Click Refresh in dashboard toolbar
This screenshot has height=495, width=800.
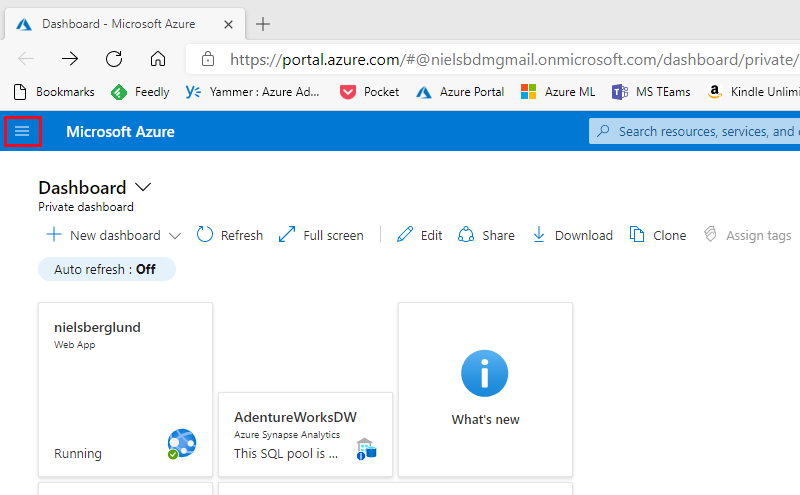(x=230, y=235)
